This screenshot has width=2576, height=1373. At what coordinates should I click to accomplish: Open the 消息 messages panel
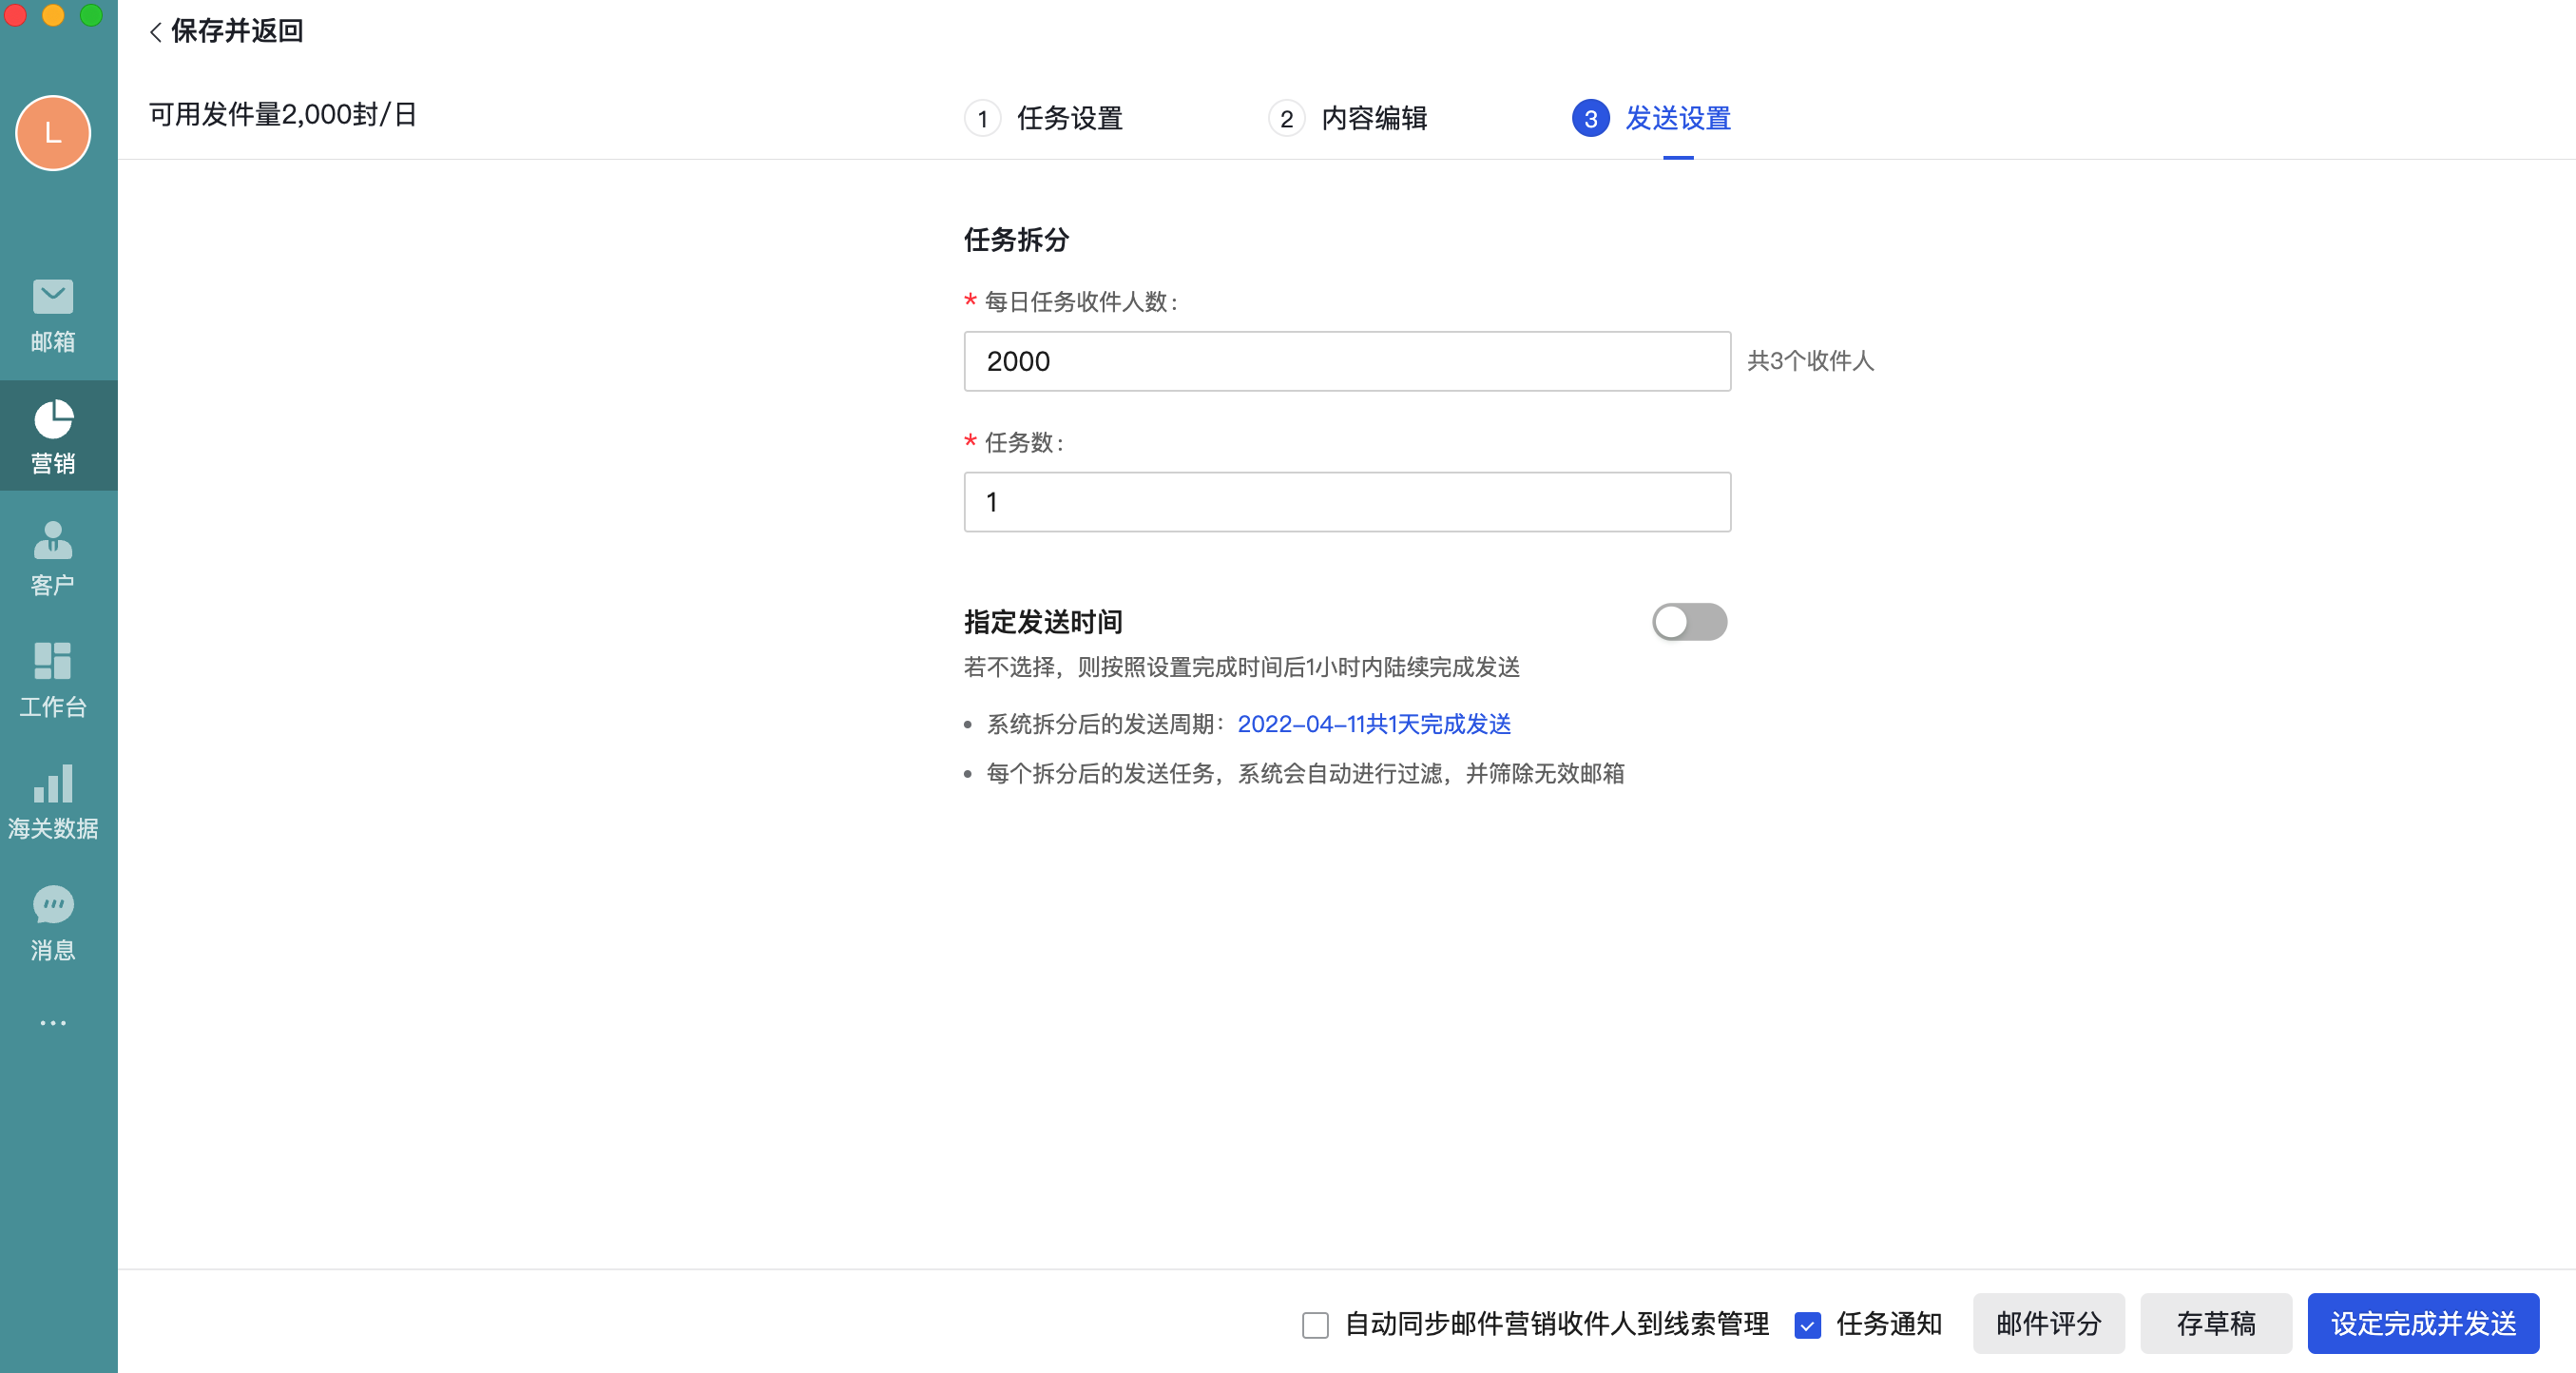point(52,924)
